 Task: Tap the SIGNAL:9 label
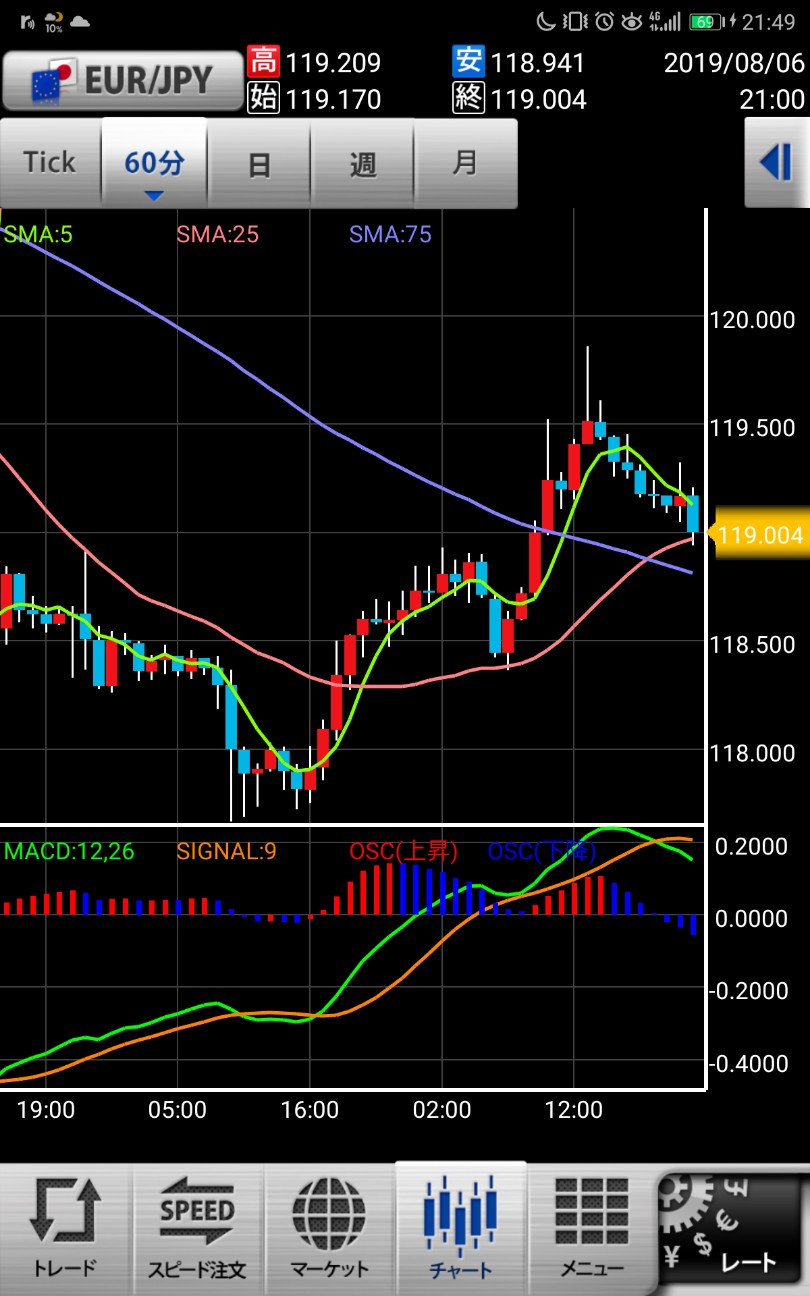(x=226, y=852)
